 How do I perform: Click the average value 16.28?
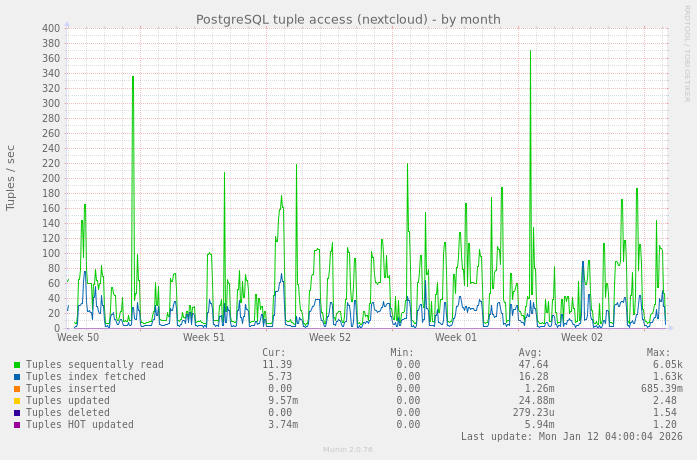(x=533, y=376)
